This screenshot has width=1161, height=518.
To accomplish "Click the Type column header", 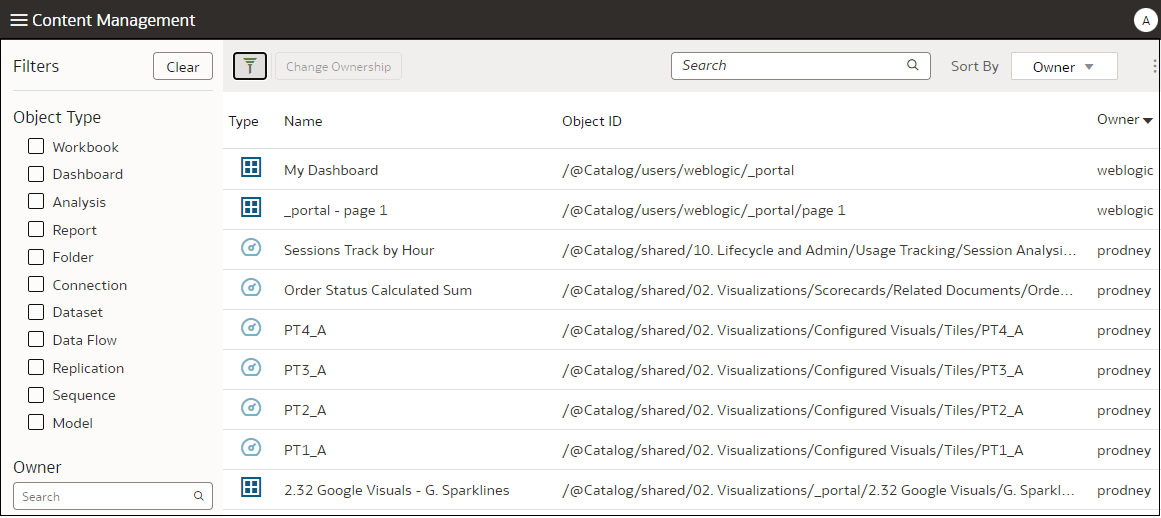I will pos(244,121).
